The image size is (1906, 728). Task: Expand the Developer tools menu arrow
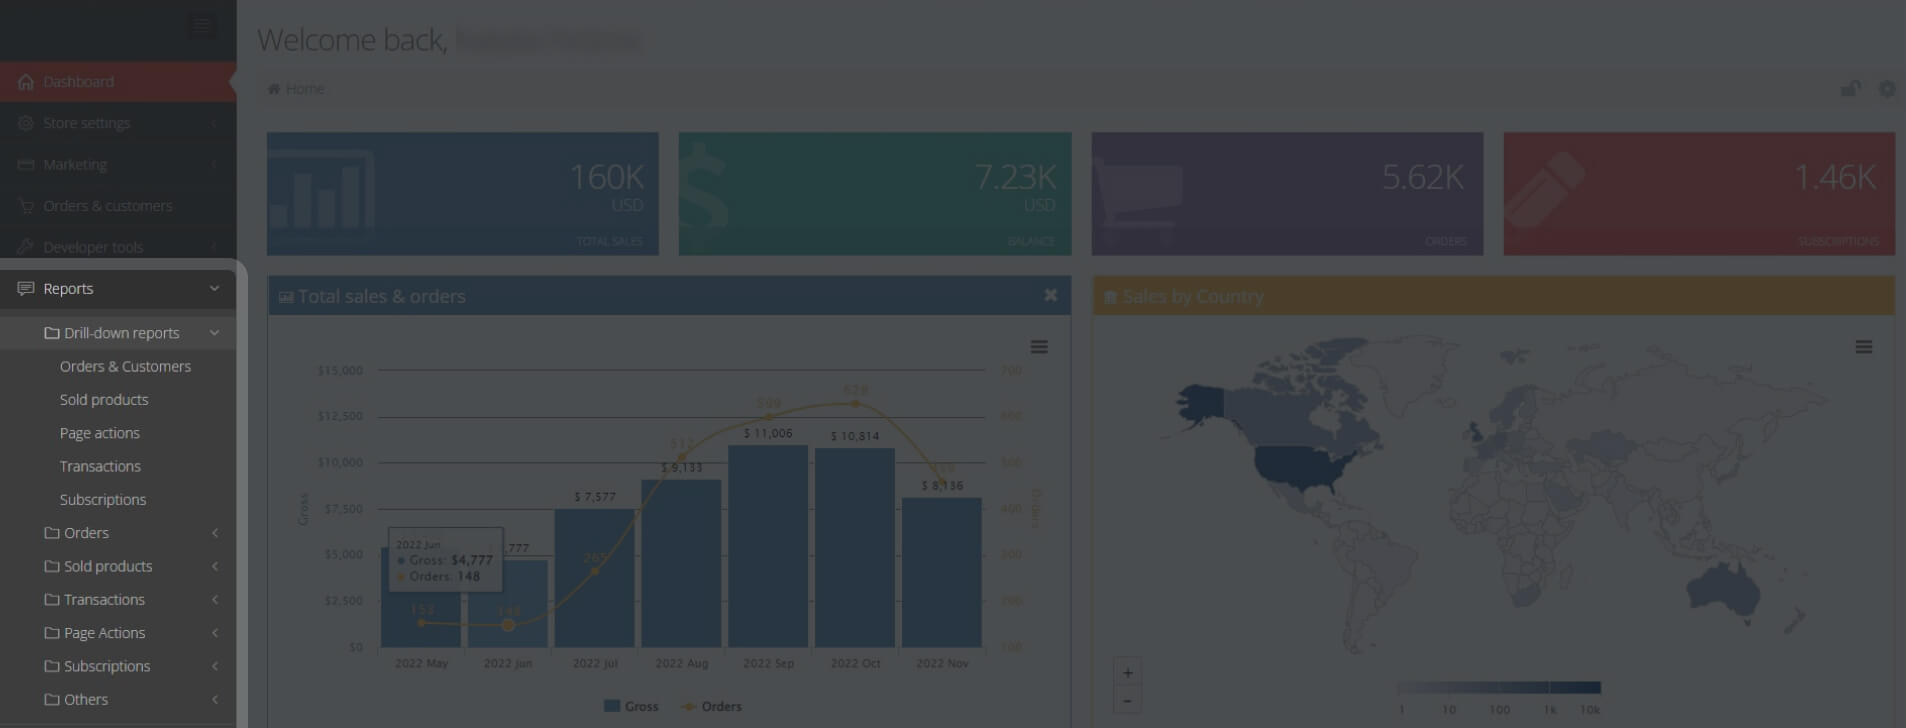tap(215, 247)
